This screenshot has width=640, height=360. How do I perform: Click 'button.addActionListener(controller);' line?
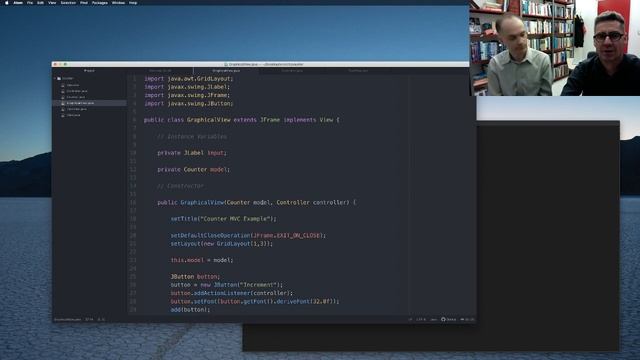231,293
